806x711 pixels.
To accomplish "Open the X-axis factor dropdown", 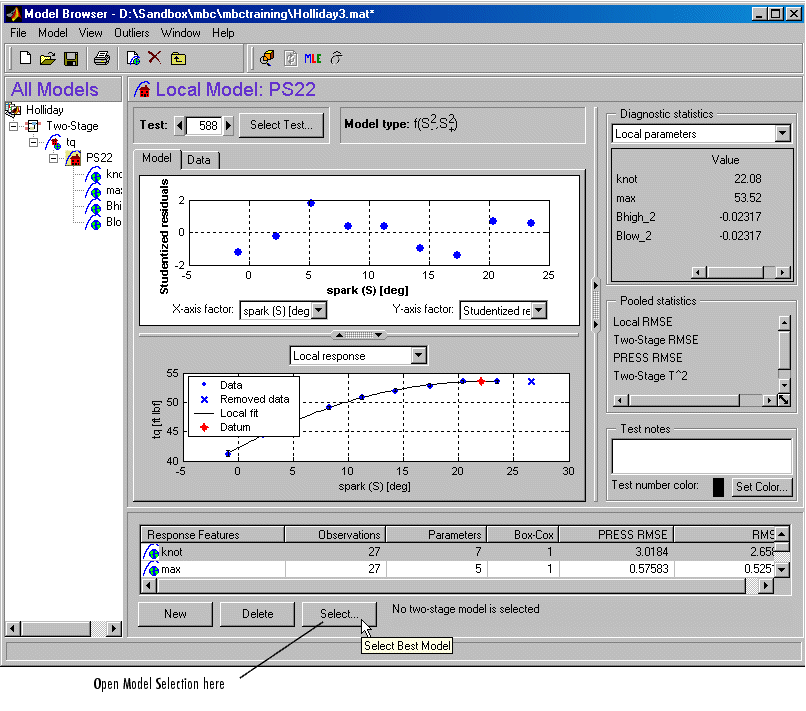I will pyautogui.click(x=319, y=311).
